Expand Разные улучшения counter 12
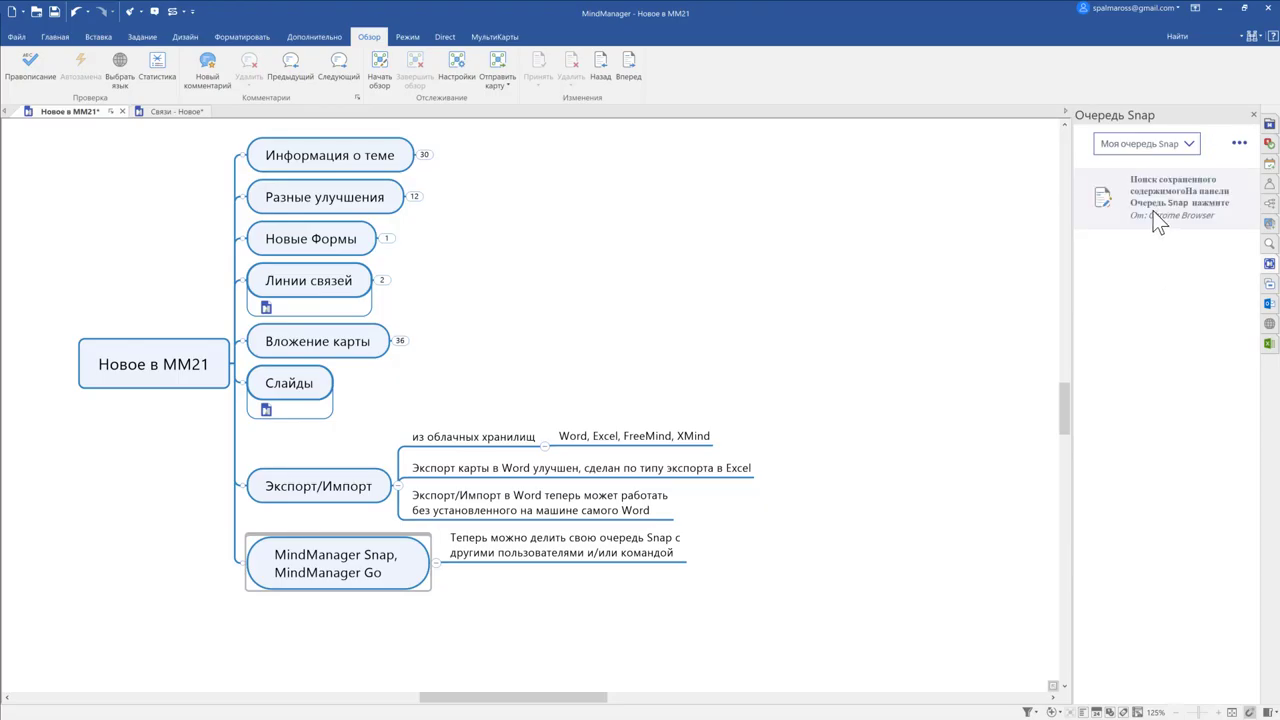 pos(414,197)
